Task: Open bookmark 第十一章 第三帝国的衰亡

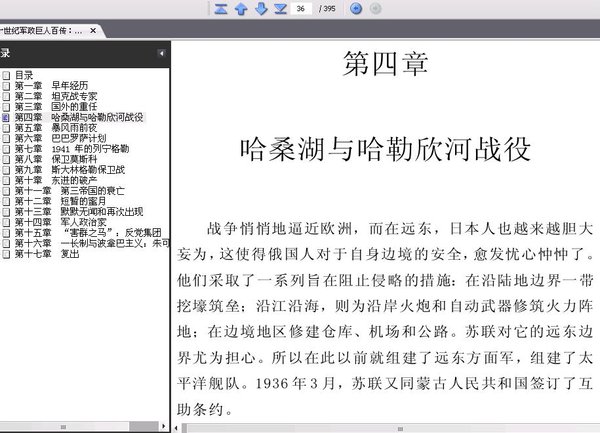Action: [x=70, y=190]
